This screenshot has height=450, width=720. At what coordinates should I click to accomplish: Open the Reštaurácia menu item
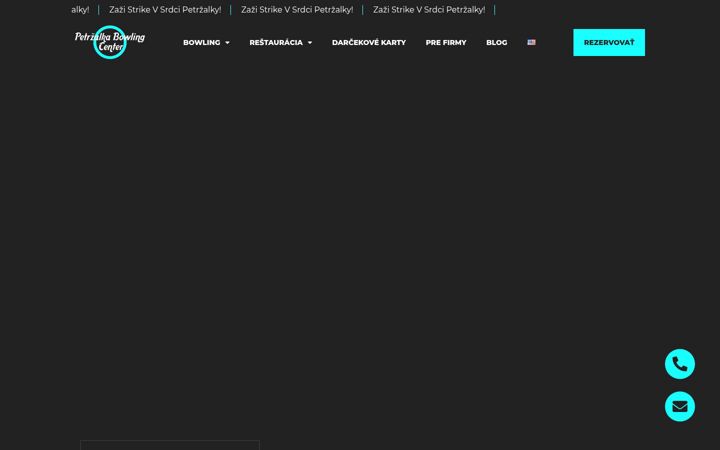coord(276,42)
